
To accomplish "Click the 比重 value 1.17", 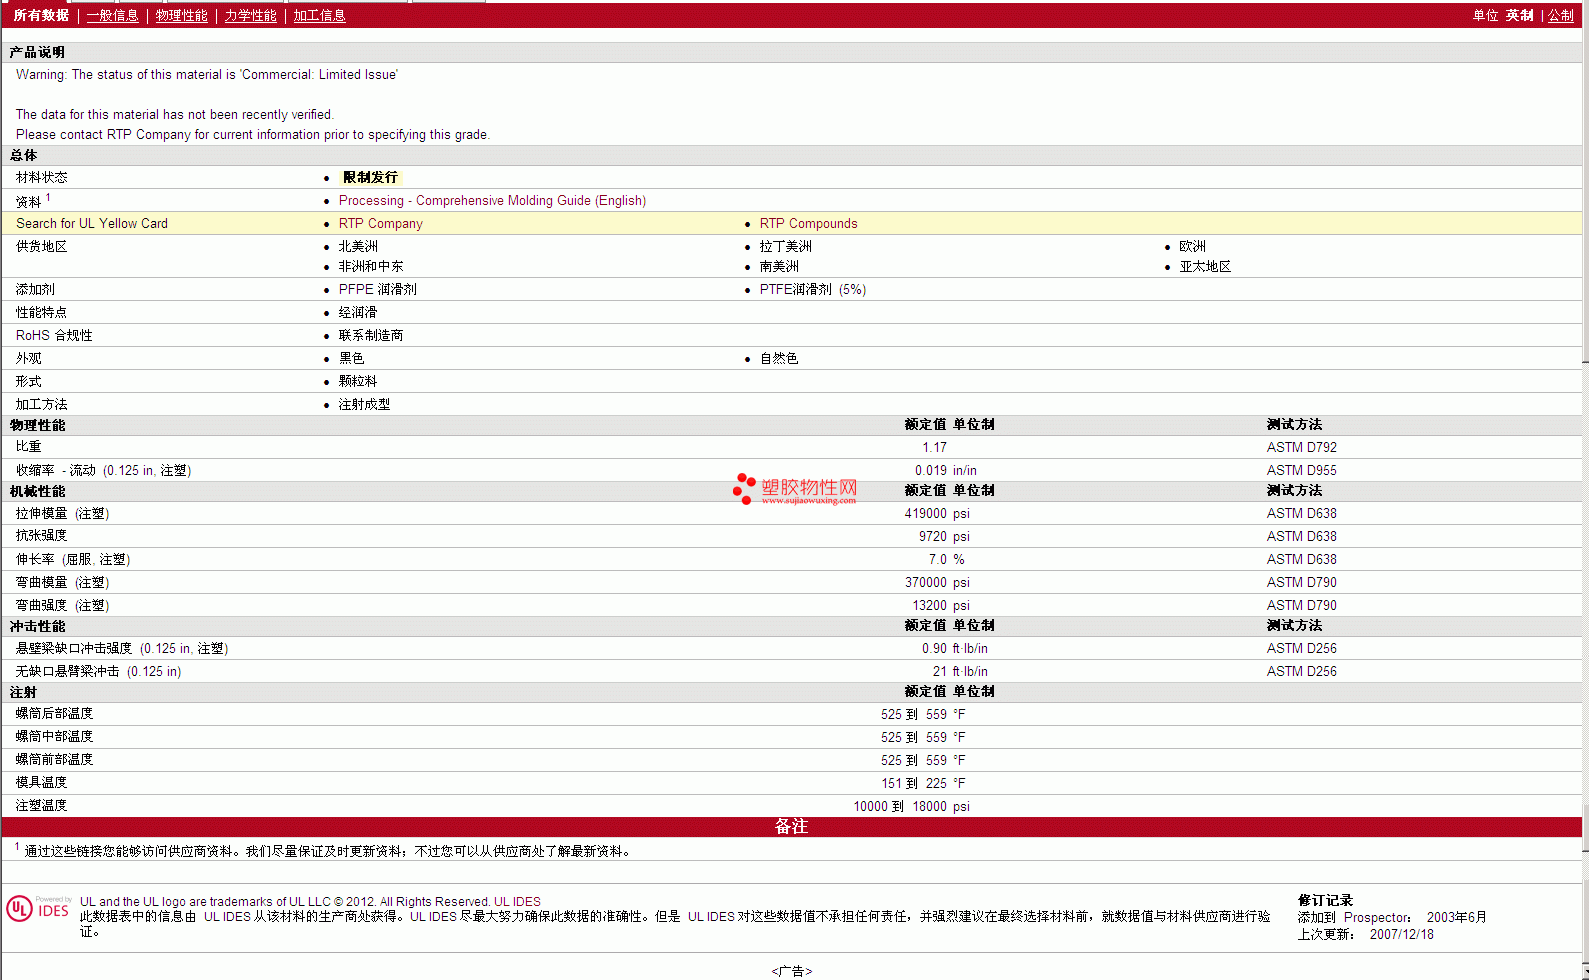I will [x=934, y=448].
